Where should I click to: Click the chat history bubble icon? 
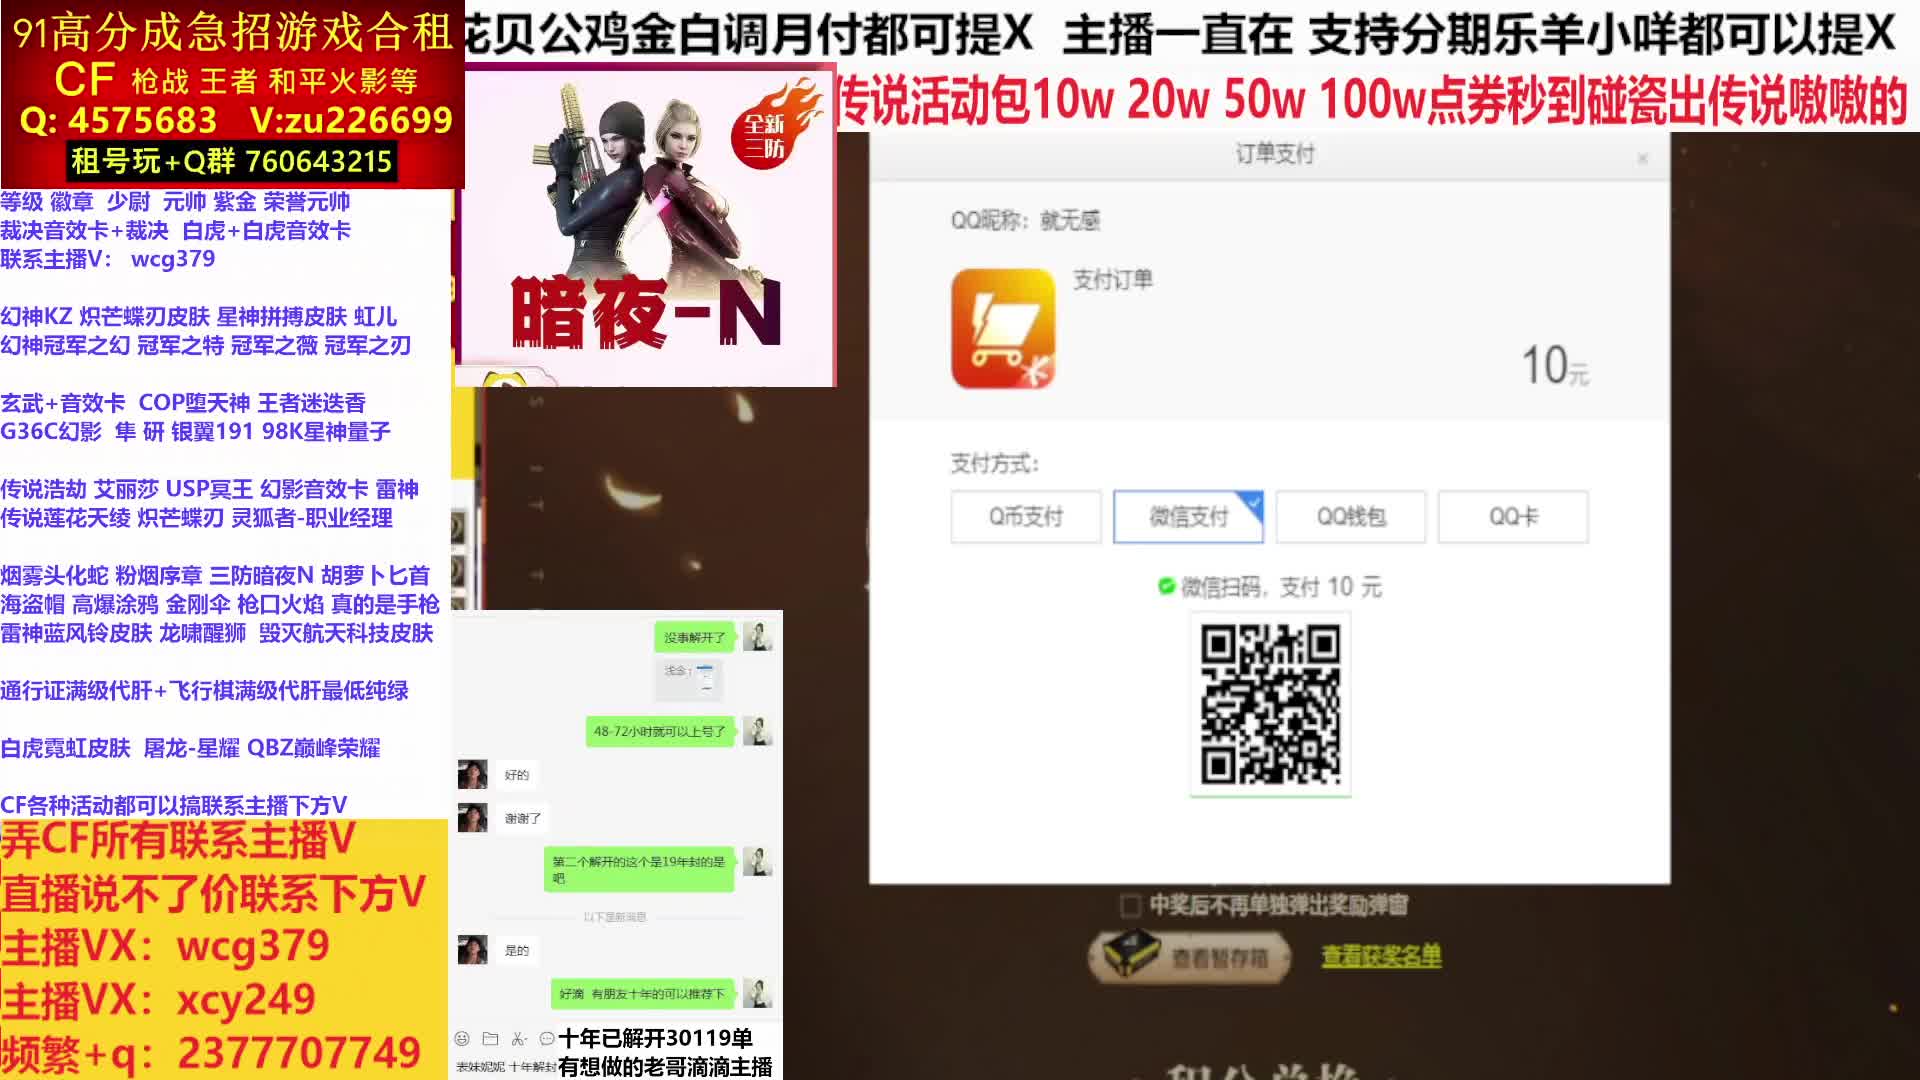546,1039
